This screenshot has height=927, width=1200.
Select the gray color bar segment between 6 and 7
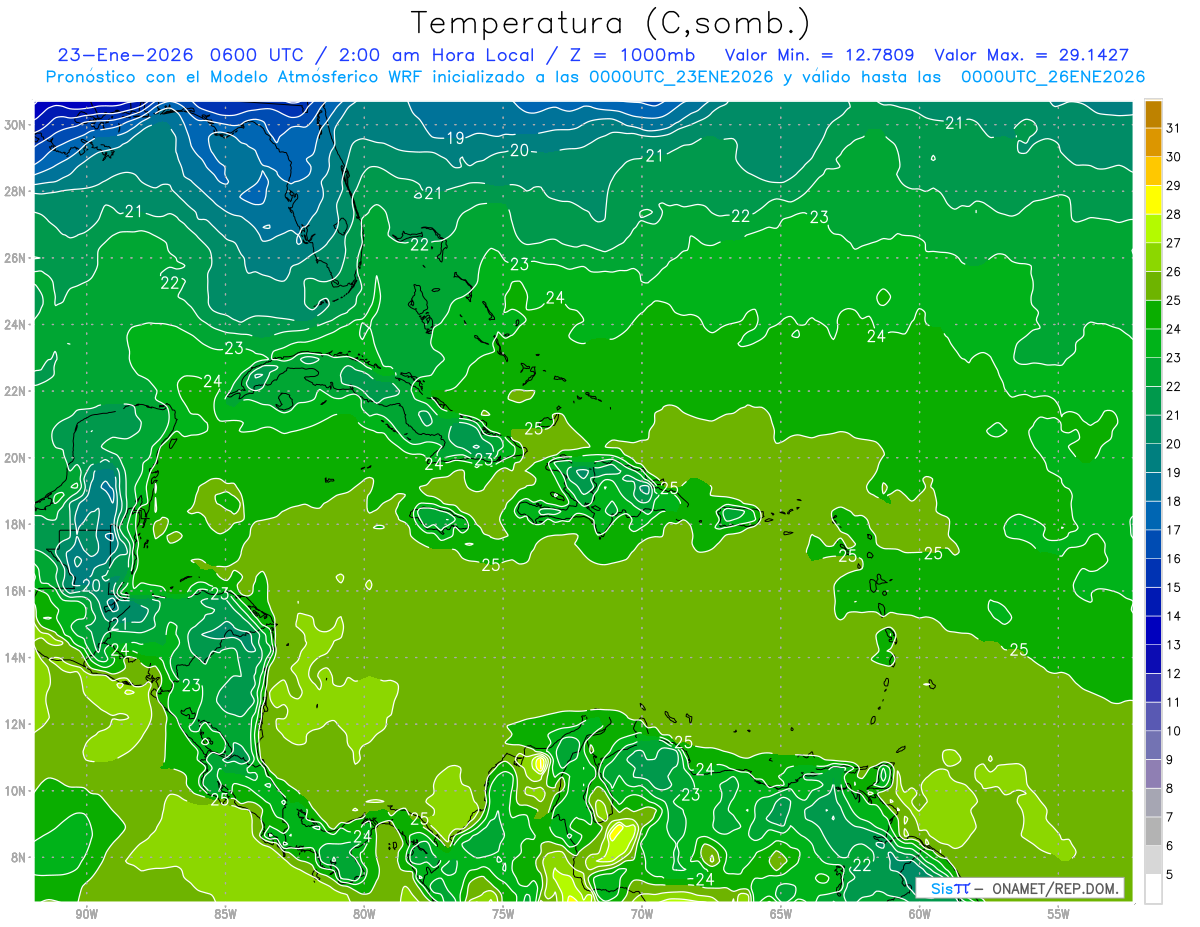click(x=1153, y=832)
